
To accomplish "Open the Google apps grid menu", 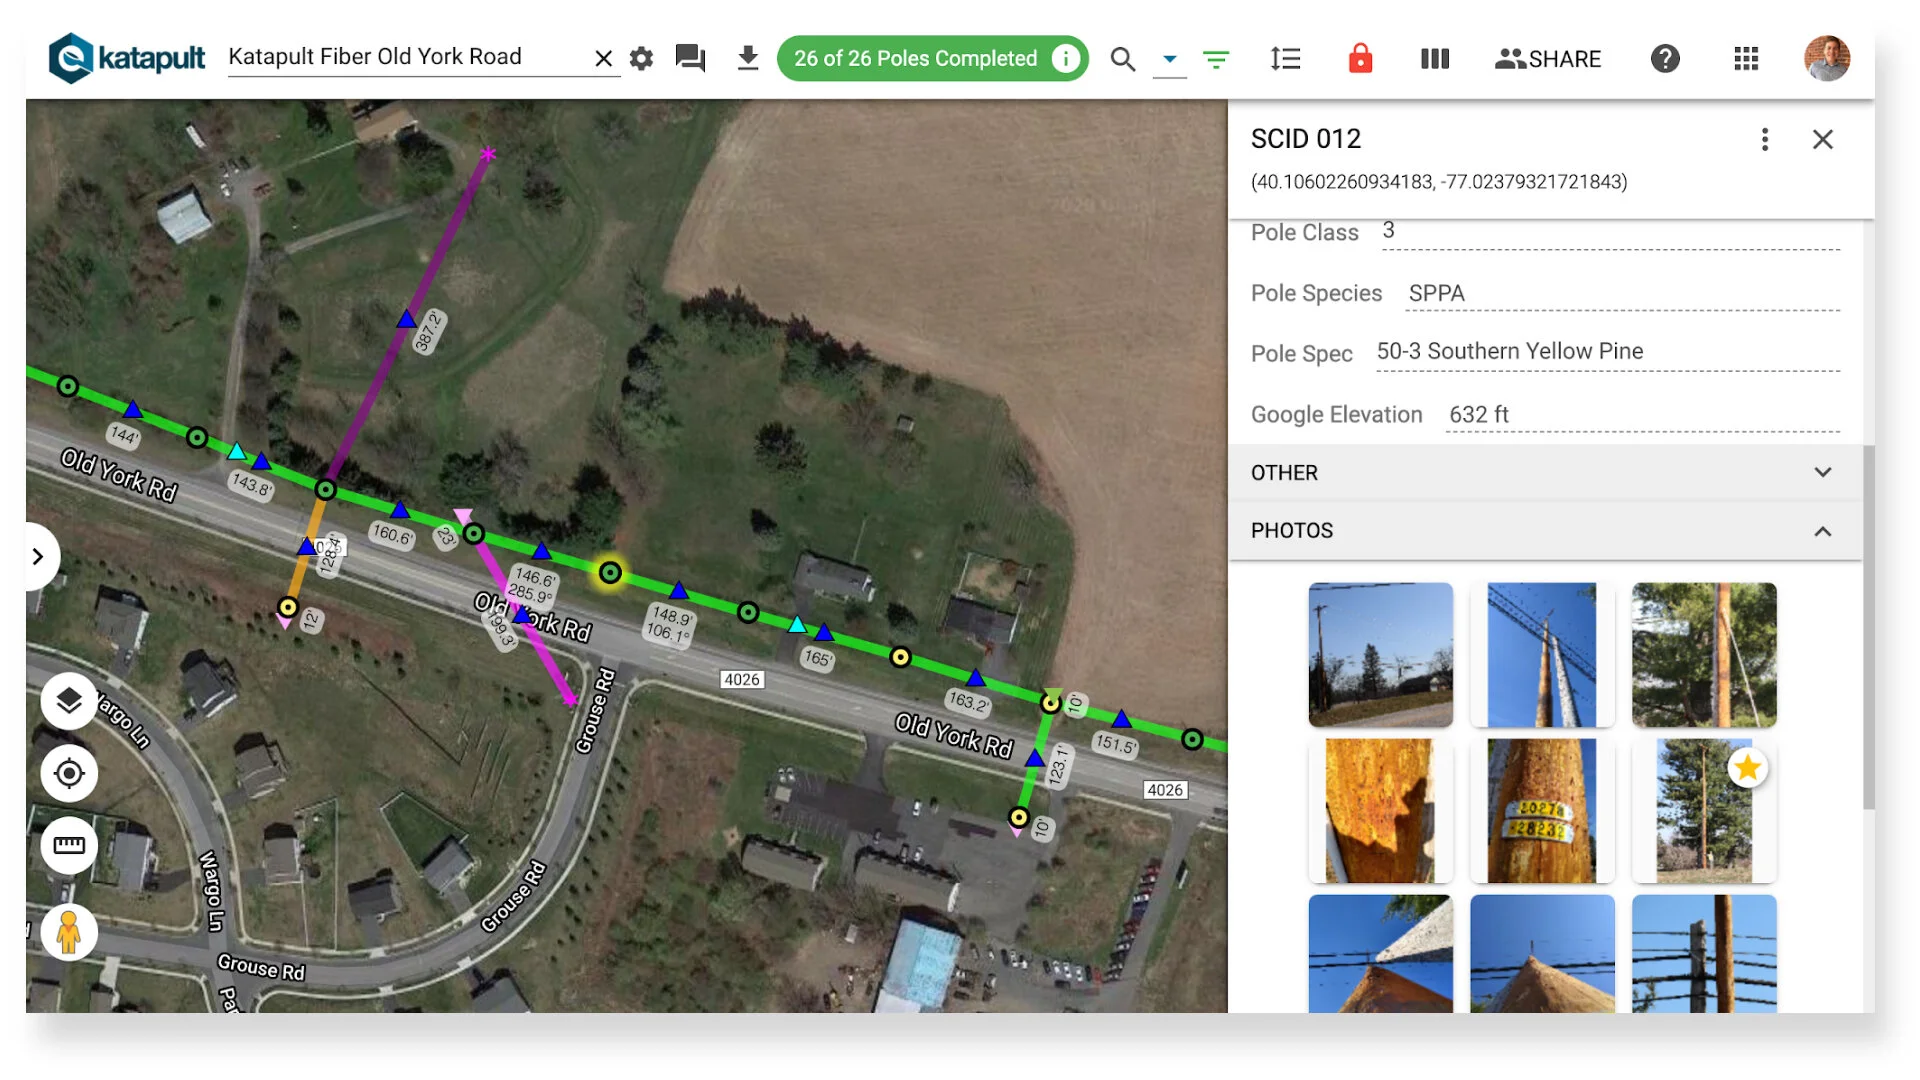I will click(1746, 59).
